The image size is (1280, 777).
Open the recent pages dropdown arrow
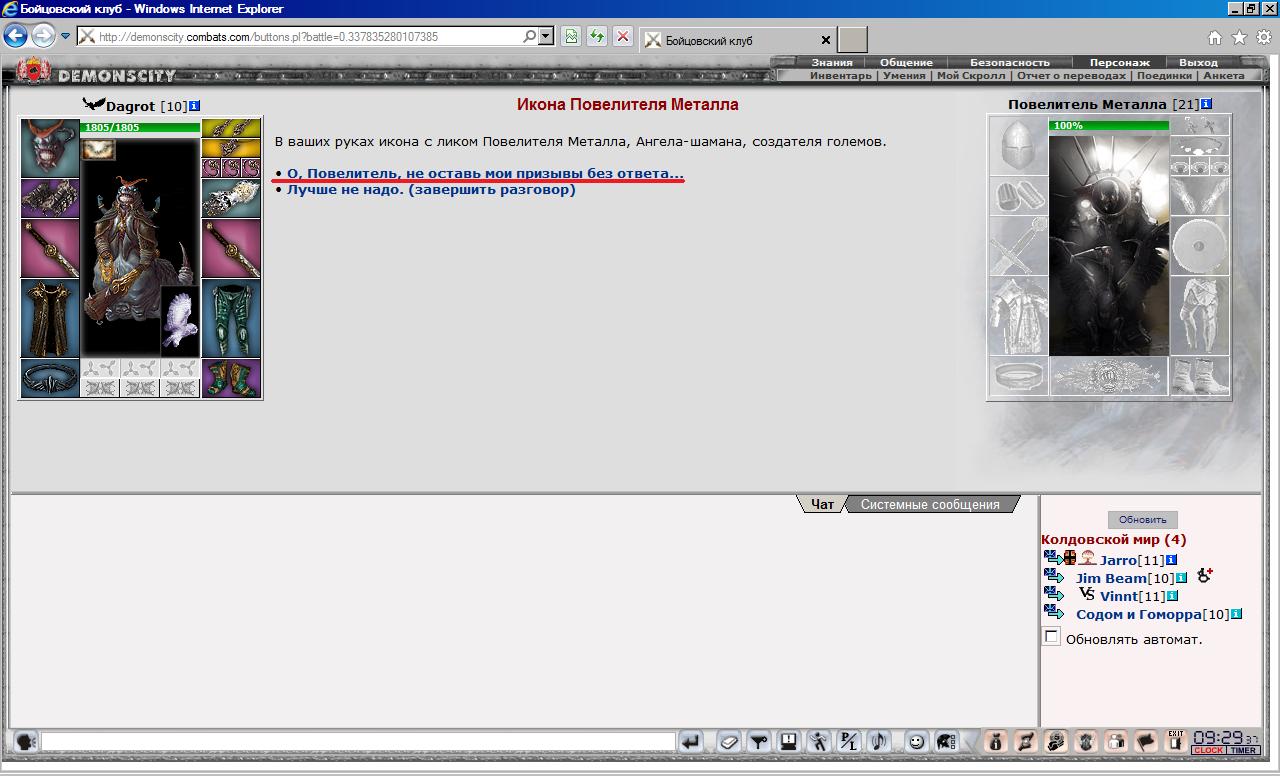65,37
